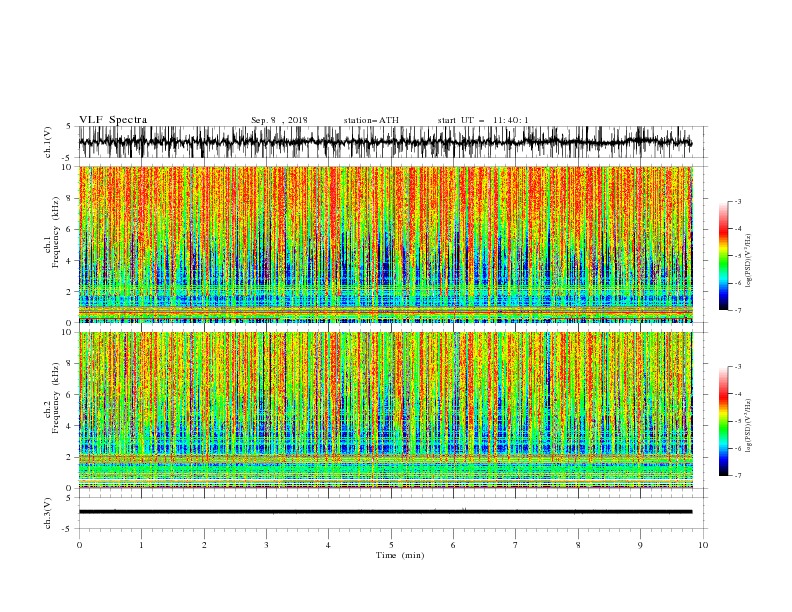
Task: Click time axis tick label "2"
Action: (204, 545)
